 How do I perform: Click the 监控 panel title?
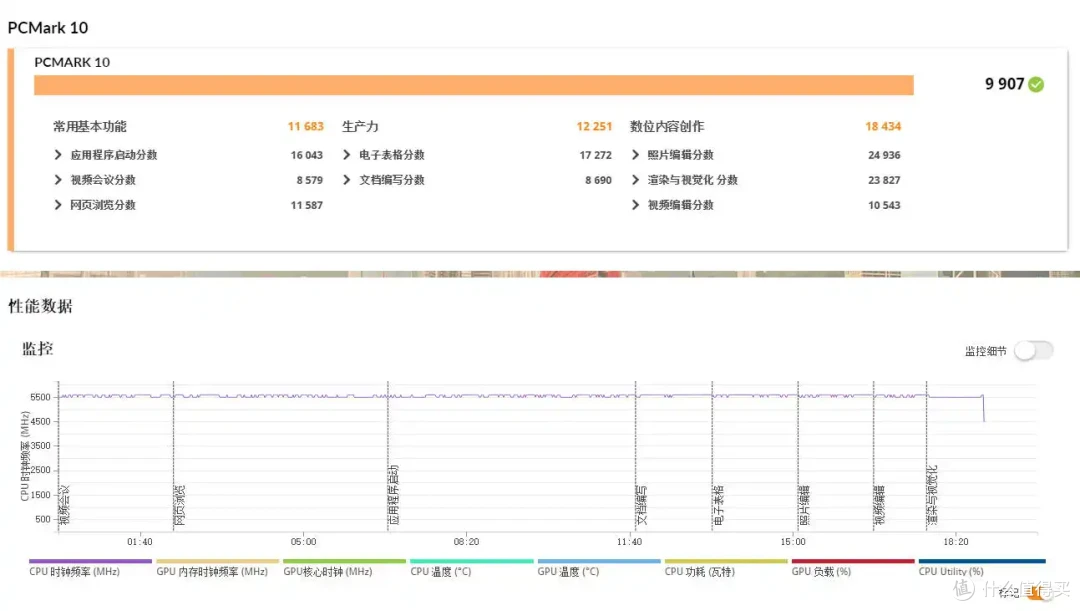click(x=37, y=349)
